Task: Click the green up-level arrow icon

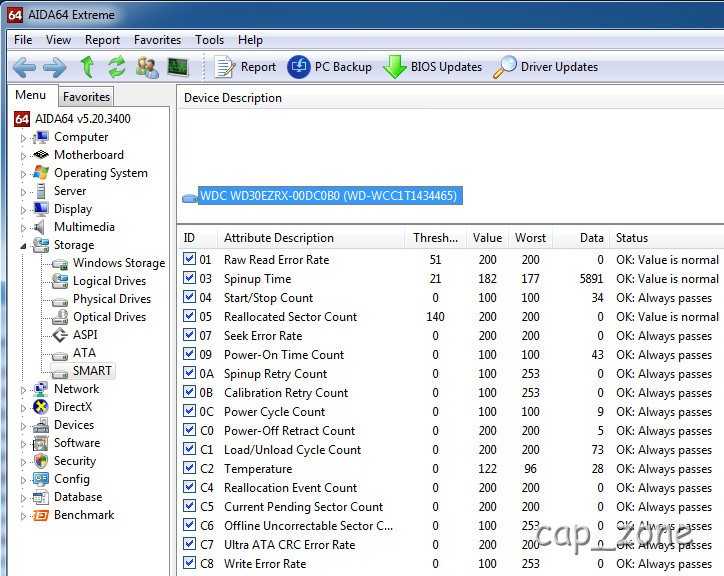Action: point(87,67)
